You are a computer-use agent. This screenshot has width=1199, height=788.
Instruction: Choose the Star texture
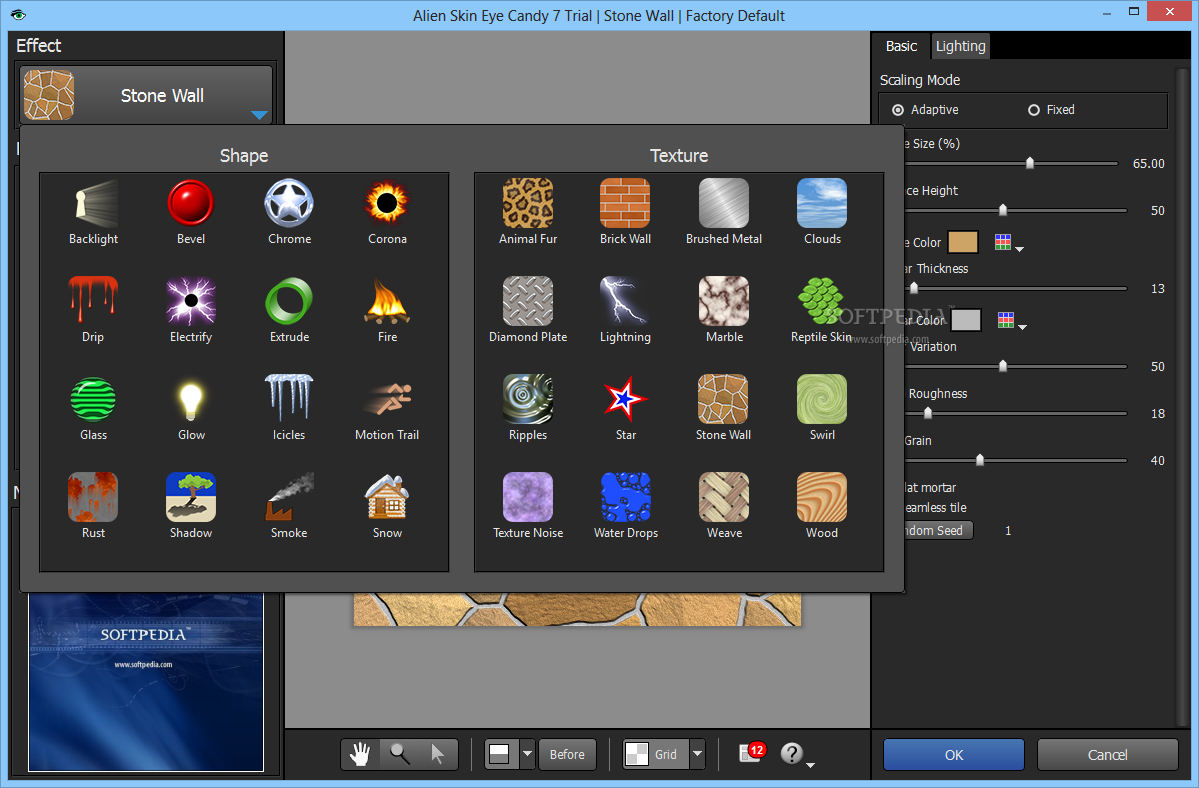coord(625,407)
